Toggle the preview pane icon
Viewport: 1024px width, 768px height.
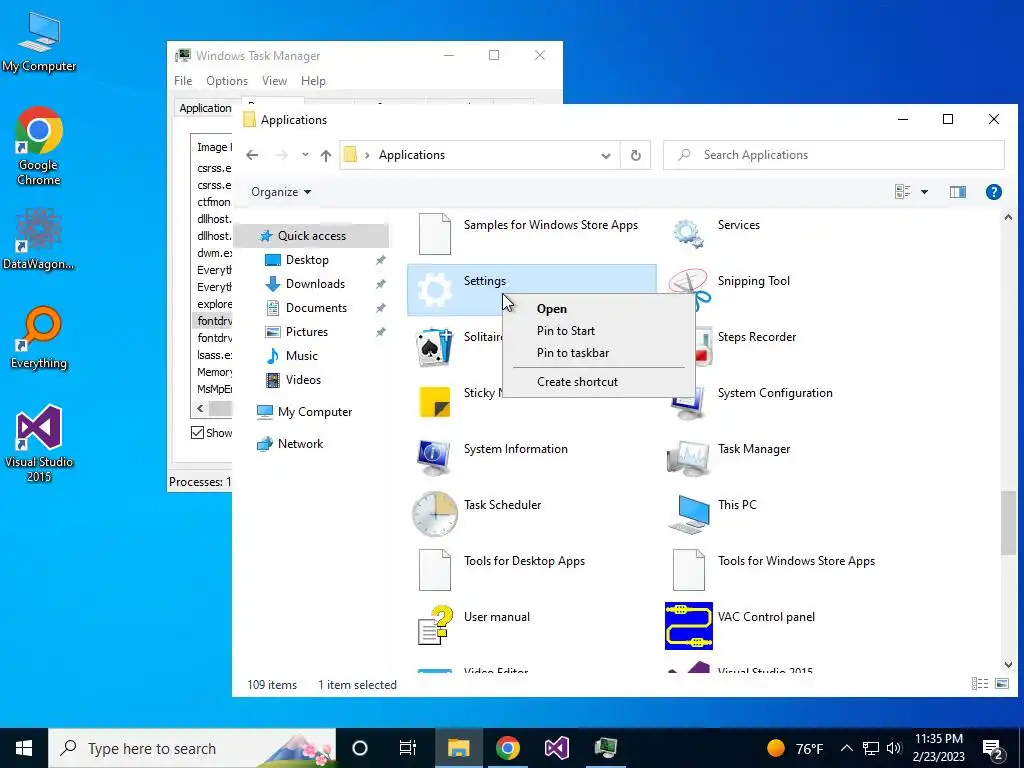957,192
